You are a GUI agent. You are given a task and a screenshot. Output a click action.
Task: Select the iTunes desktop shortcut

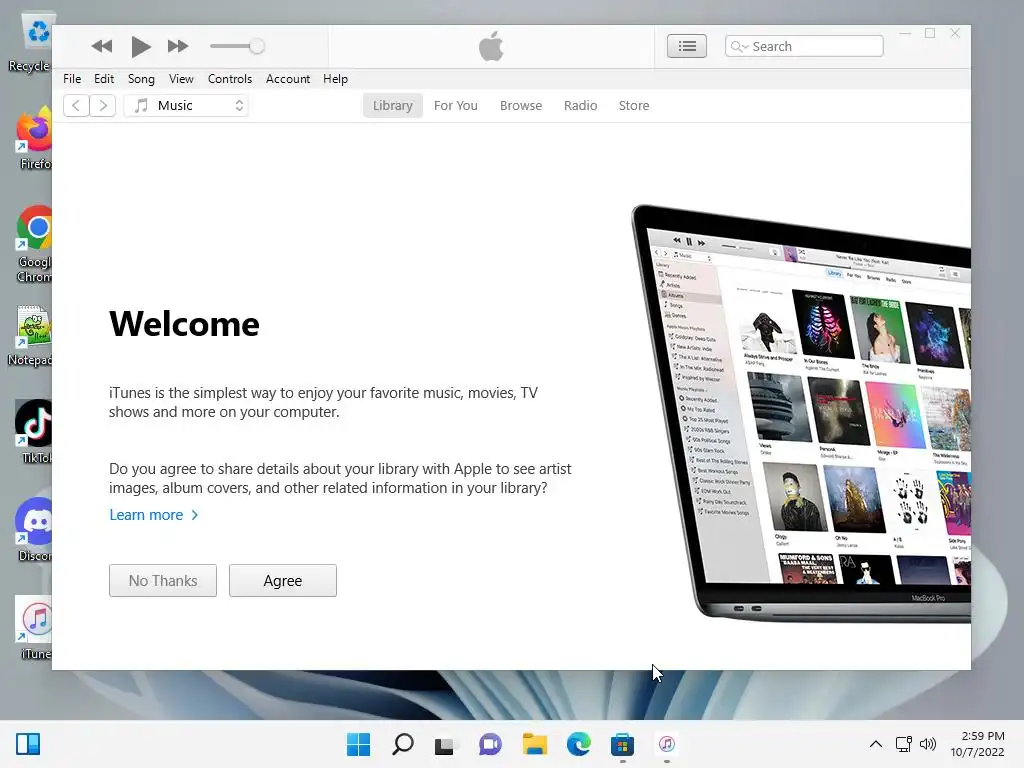pos(35,628)
